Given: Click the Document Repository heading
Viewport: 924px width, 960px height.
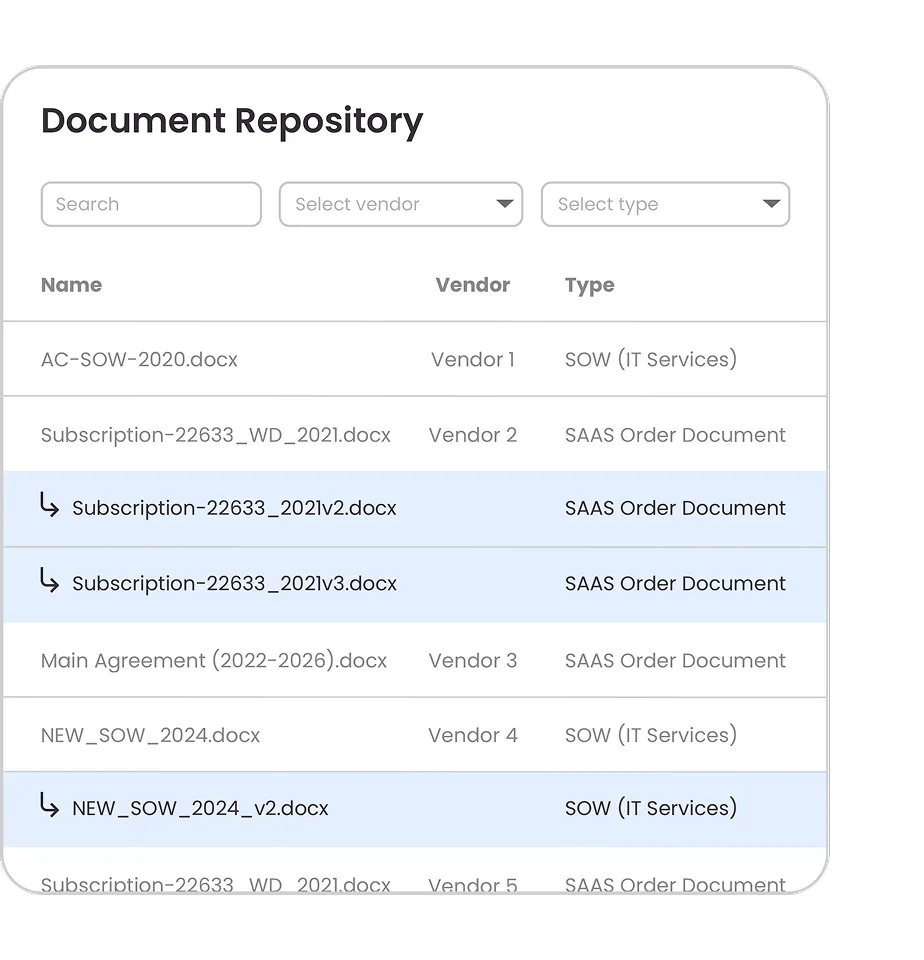Looking at the screenshot, I should [x=232, y=121].
